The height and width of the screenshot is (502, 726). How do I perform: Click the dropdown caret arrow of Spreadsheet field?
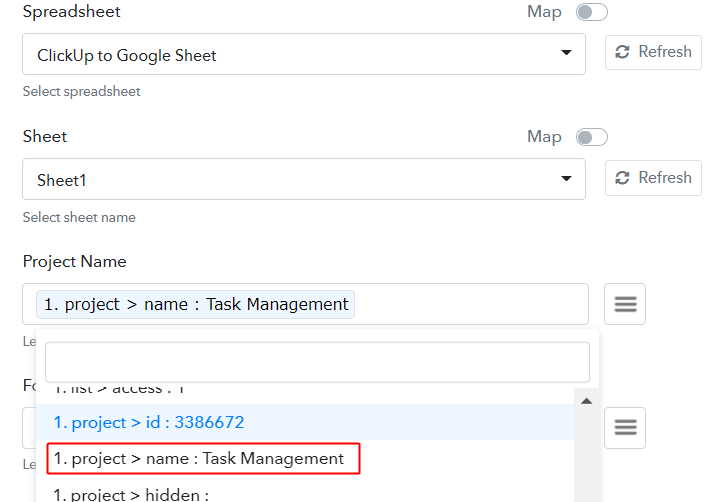click(566, 52)
